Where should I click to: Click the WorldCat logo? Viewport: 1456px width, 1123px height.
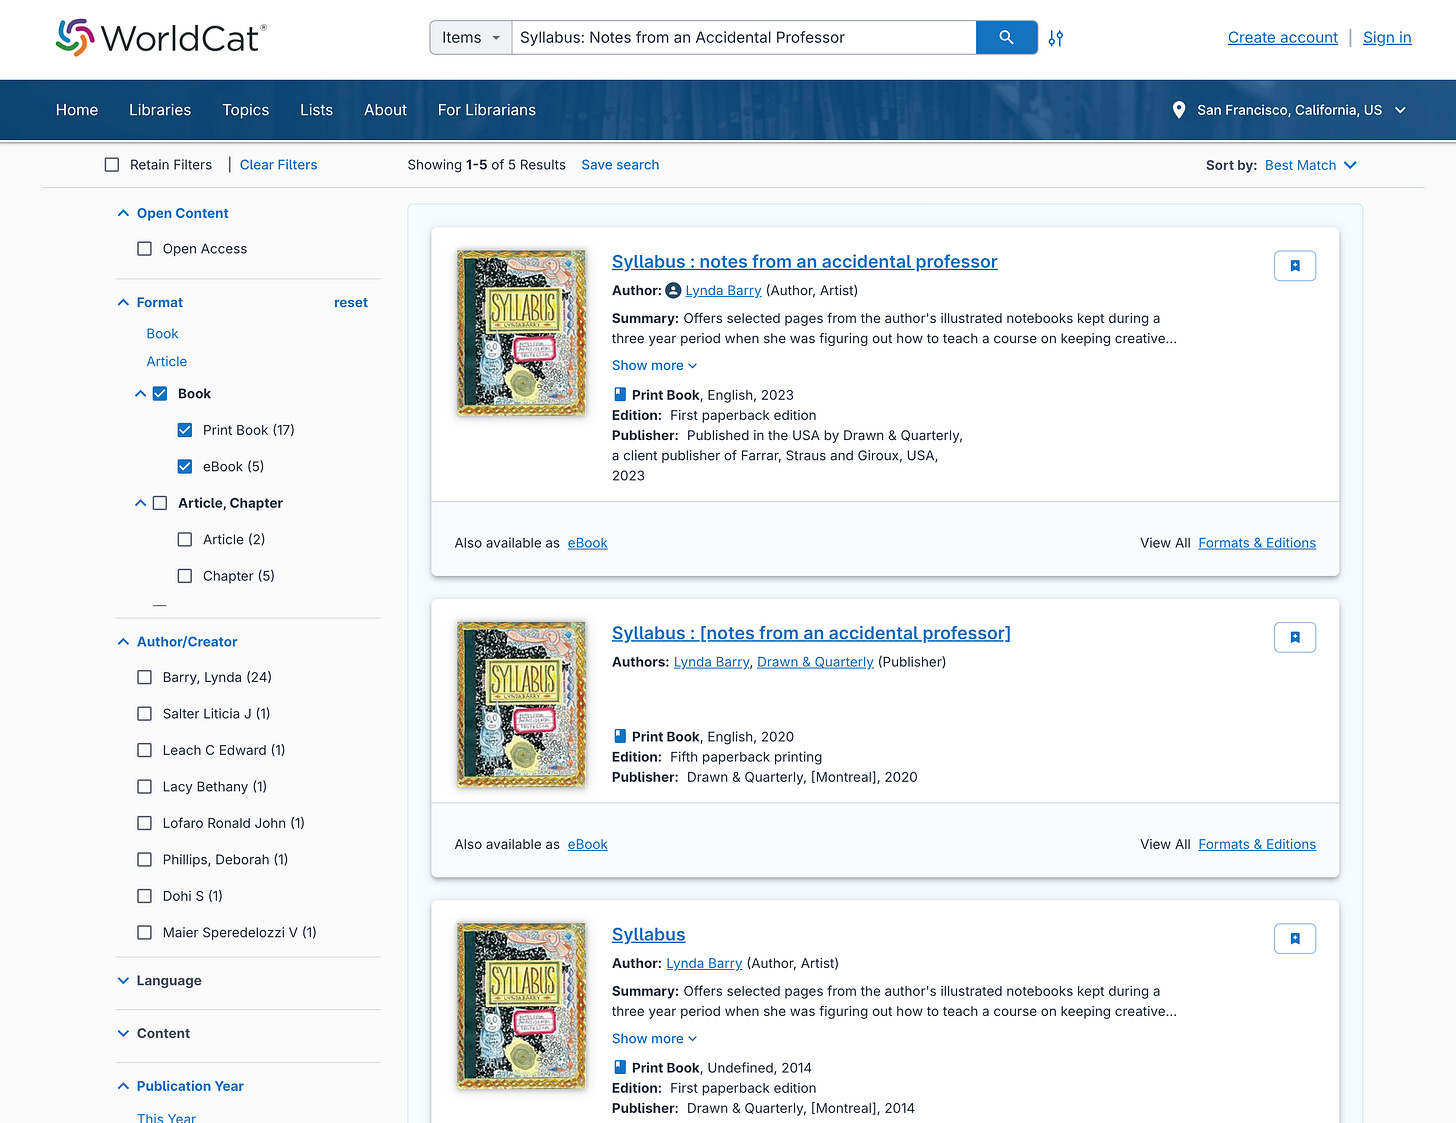click(161, 38)
